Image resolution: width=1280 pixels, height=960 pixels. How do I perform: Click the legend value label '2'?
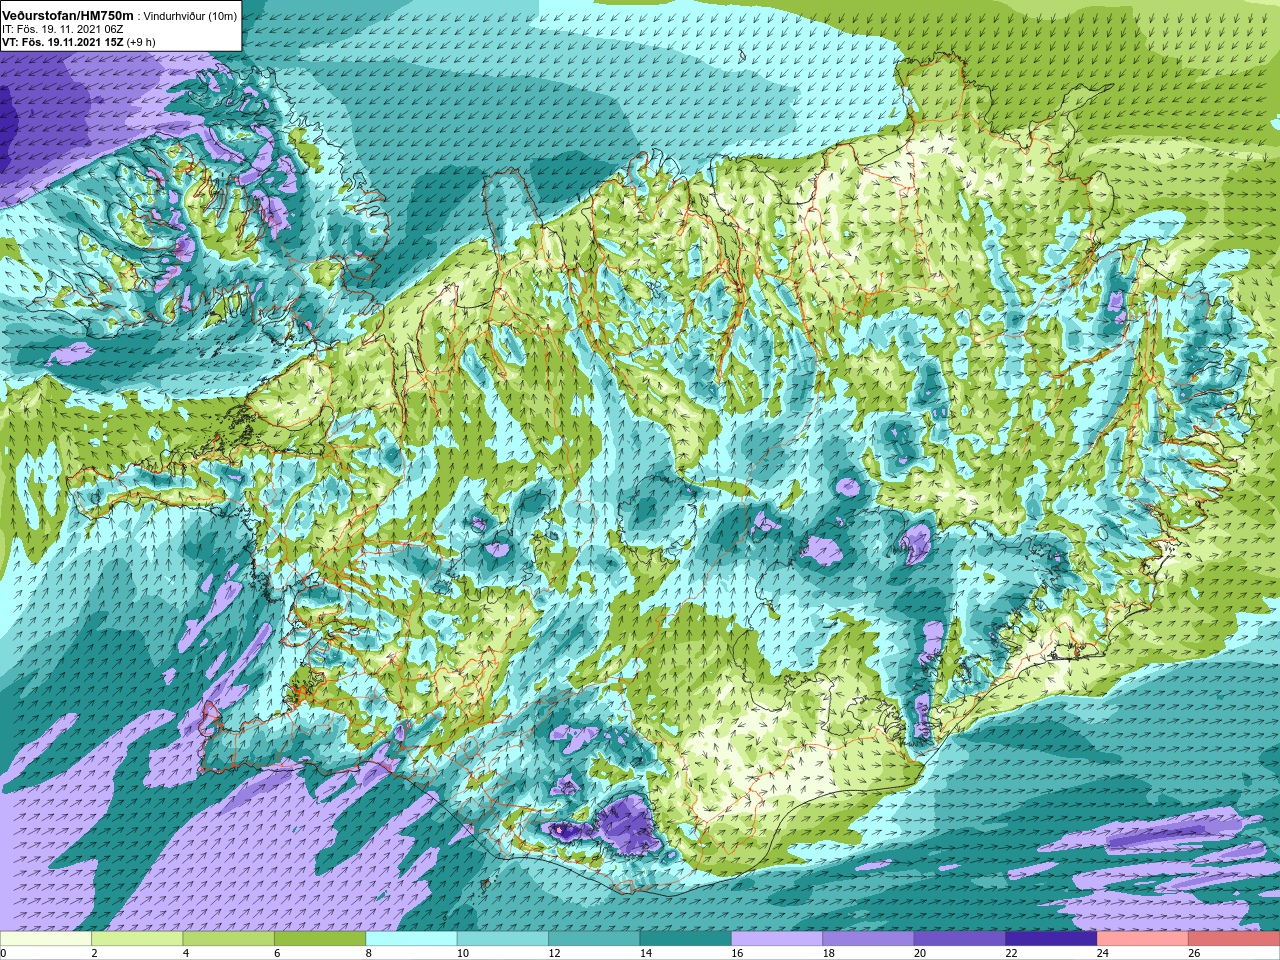pyautogui.click(x=94, y=953)
